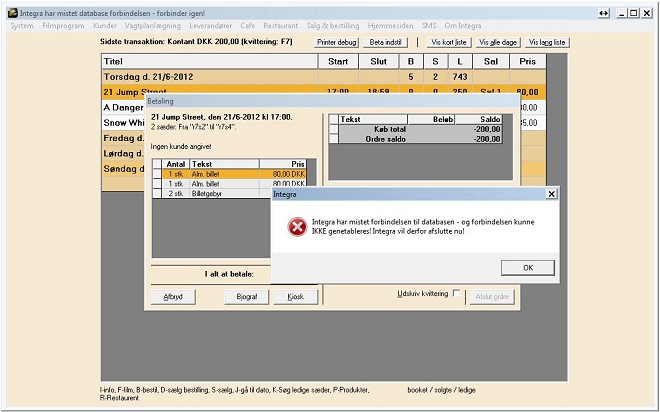Select the Fredag day row
Viewport: 660px width, 412px height.
(x=123, y=138)
